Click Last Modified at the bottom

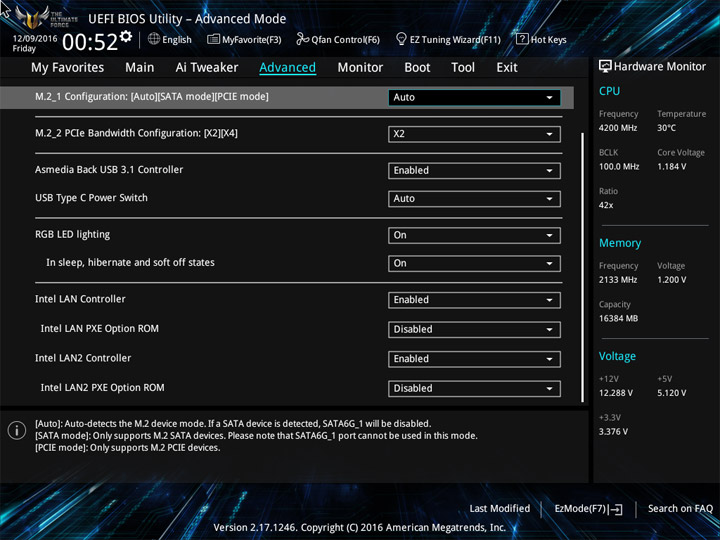[500, 508]
